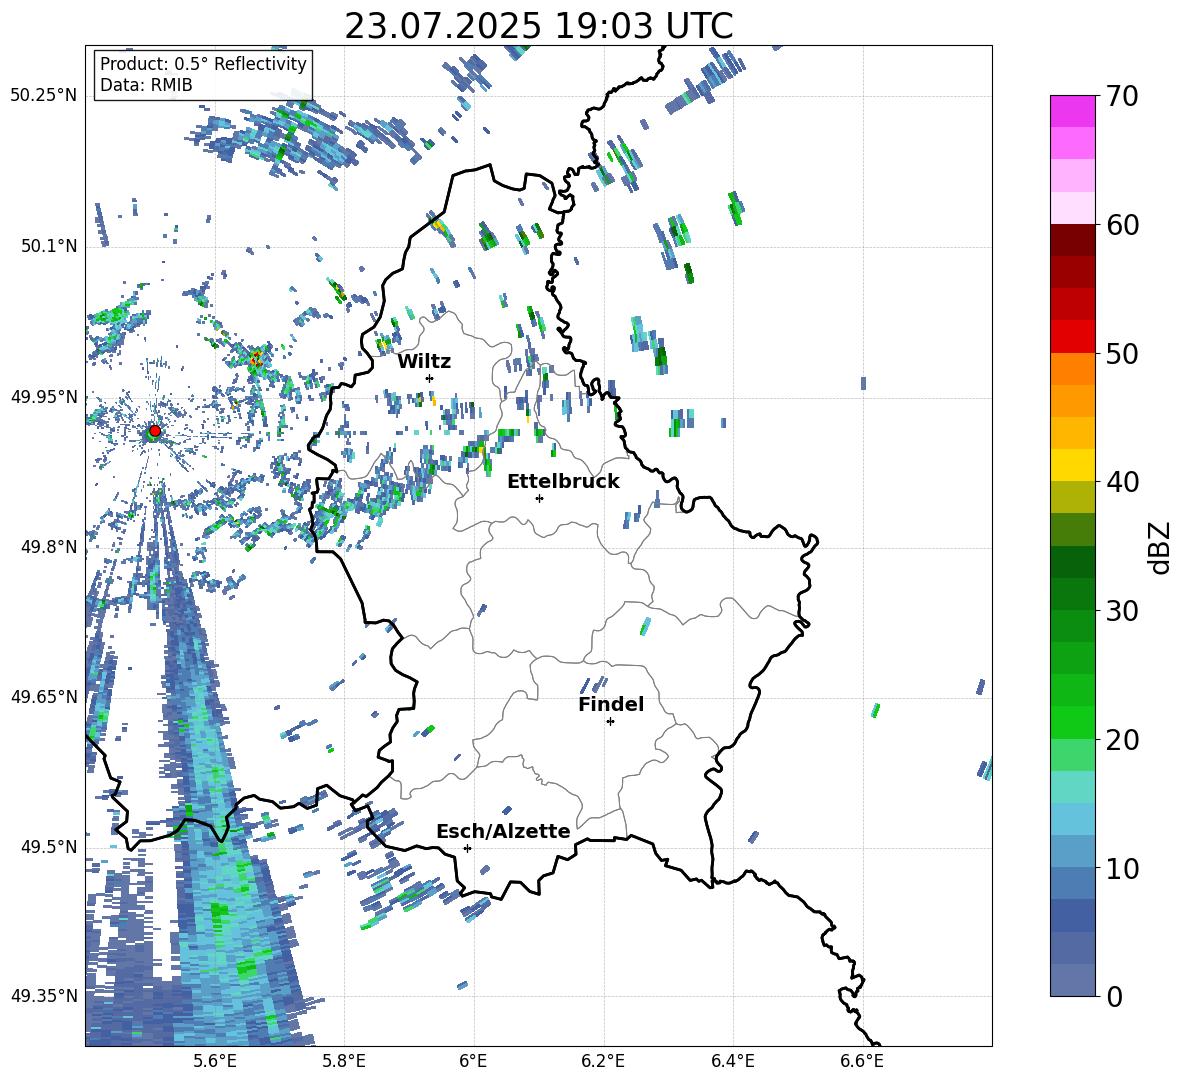This screenshot has height=1081, width=1184.
Task: Click the 6°E longitude label
Action: click(473, 1061)
